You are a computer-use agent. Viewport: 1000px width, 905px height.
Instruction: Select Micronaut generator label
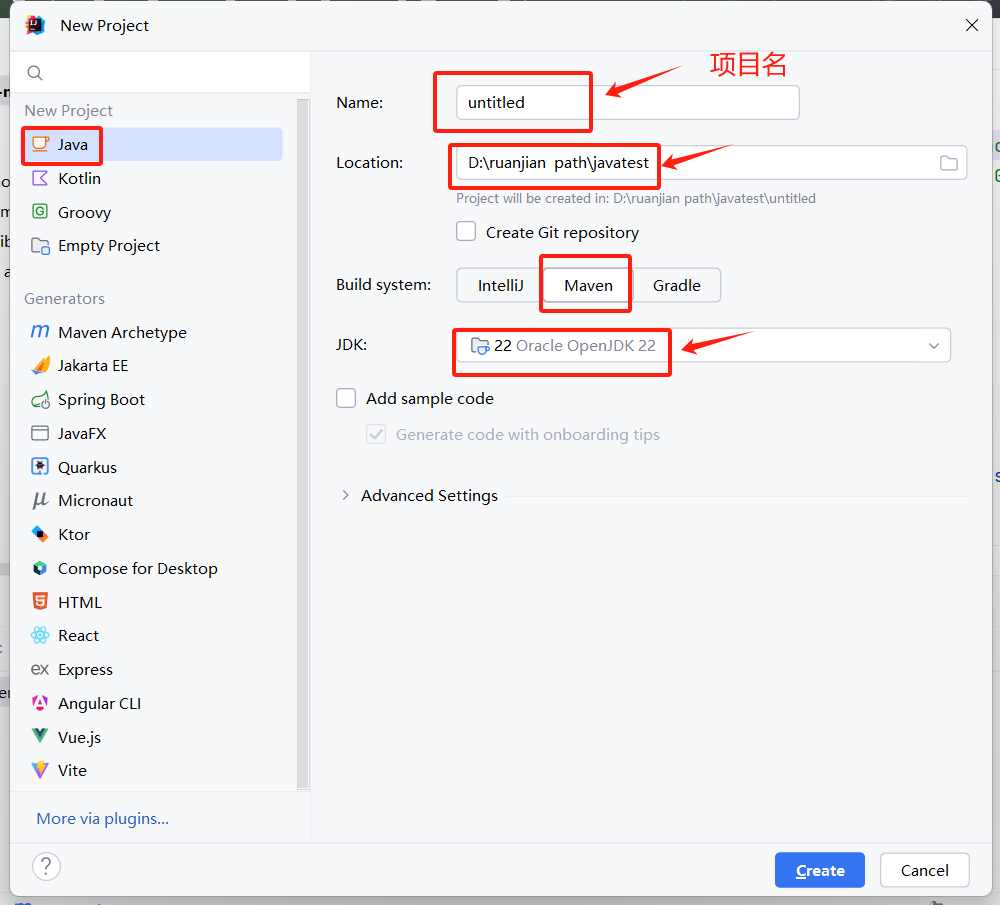(x=95, y=501)
